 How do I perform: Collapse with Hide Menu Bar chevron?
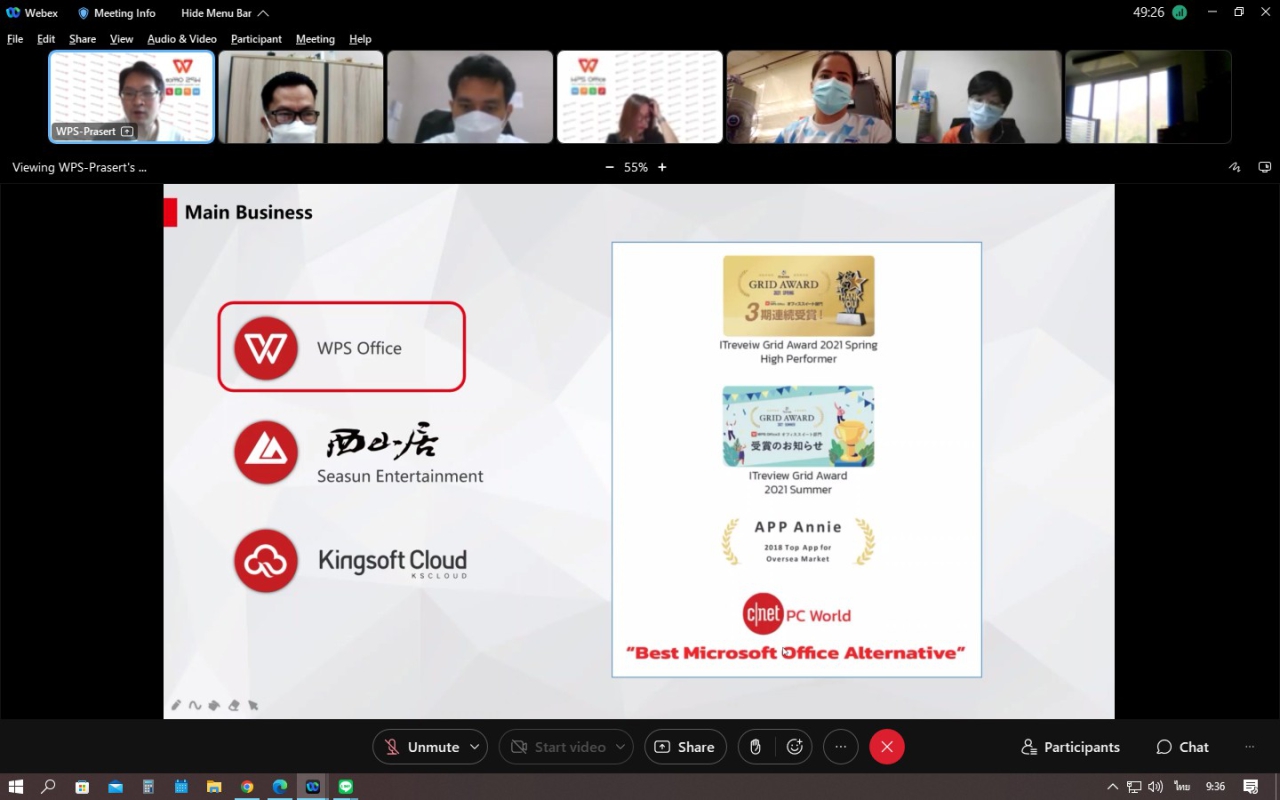pos(224,13)
